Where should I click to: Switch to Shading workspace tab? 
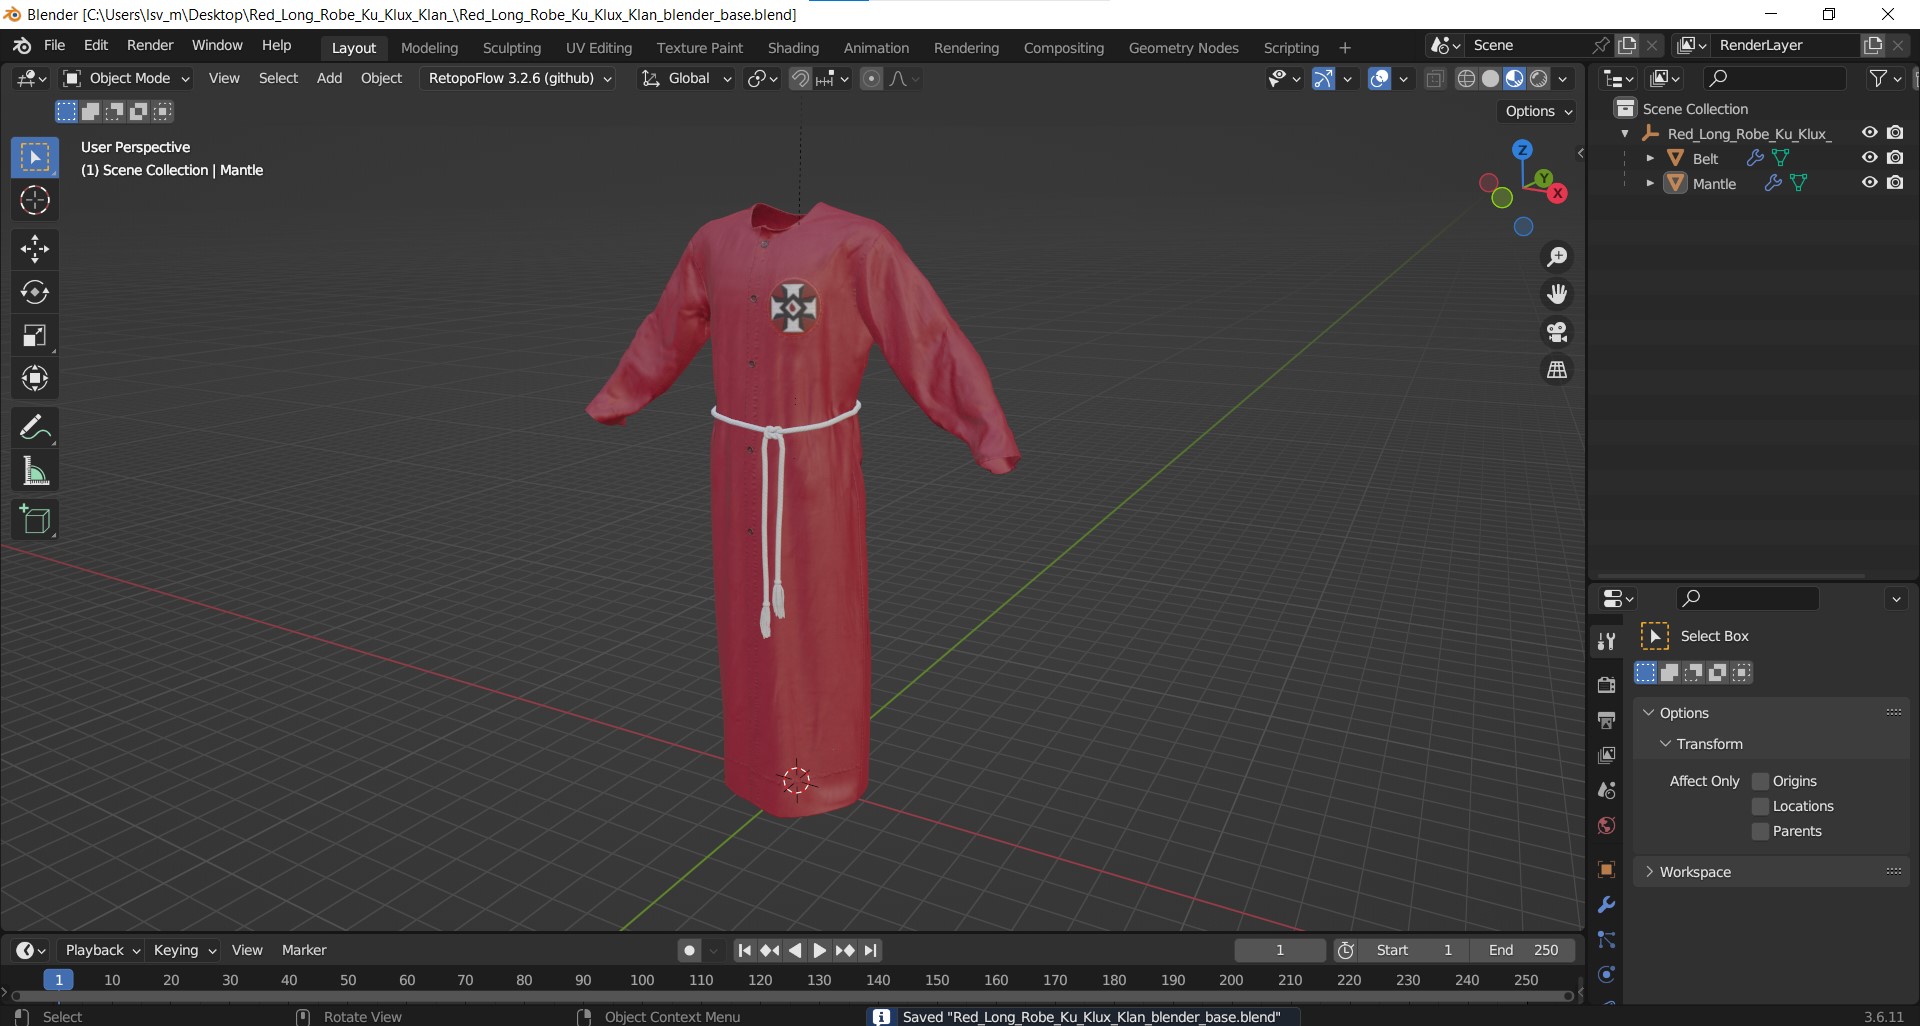click(793, 48)
